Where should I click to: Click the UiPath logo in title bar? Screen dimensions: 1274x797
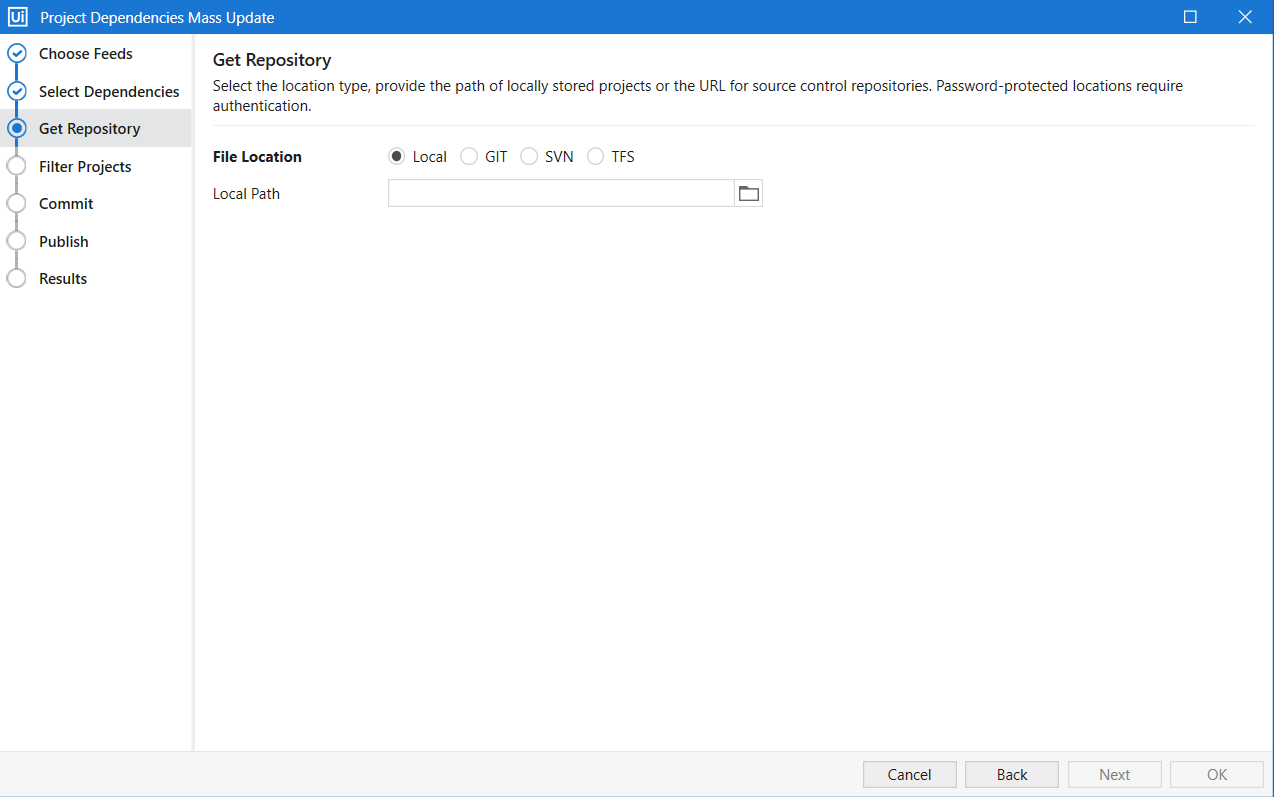17,17
